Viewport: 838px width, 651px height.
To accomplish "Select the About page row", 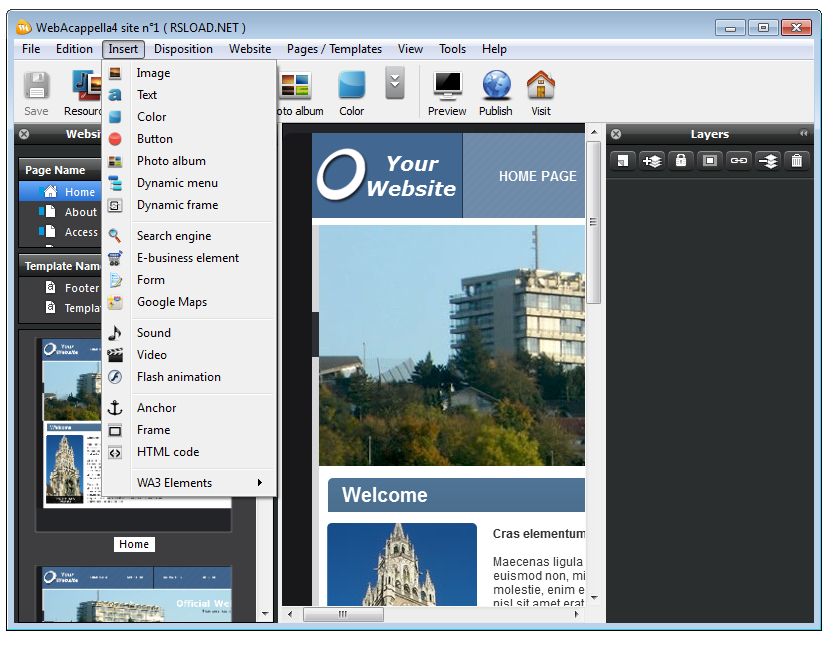I will pyautogui.click(x=60, y=212).
